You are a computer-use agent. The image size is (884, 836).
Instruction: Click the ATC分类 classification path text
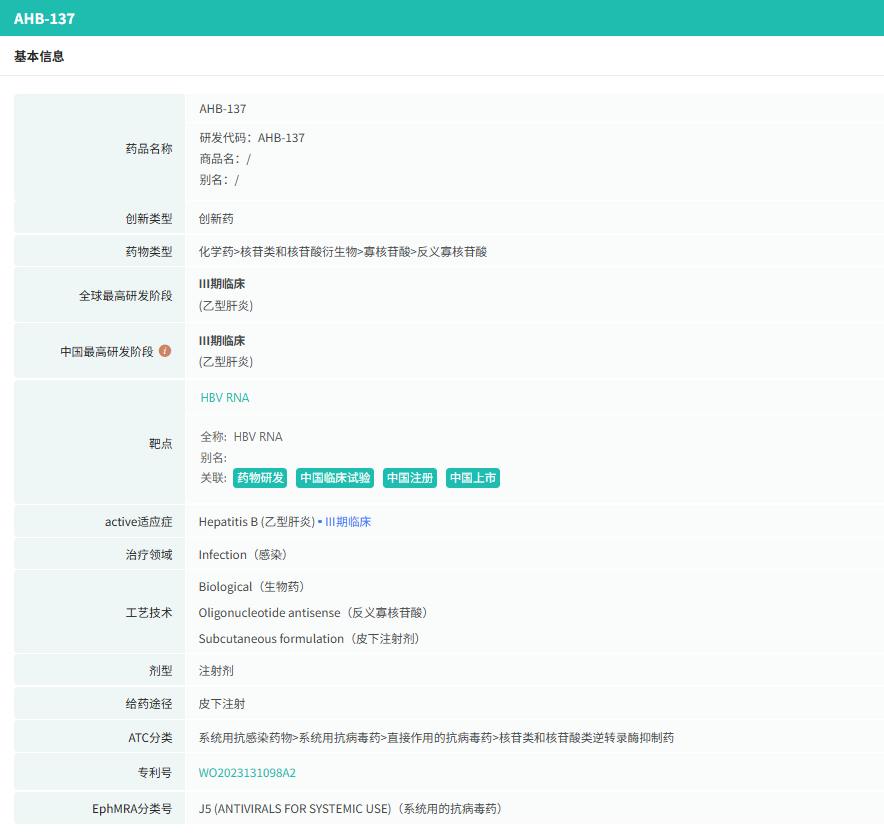436,738
